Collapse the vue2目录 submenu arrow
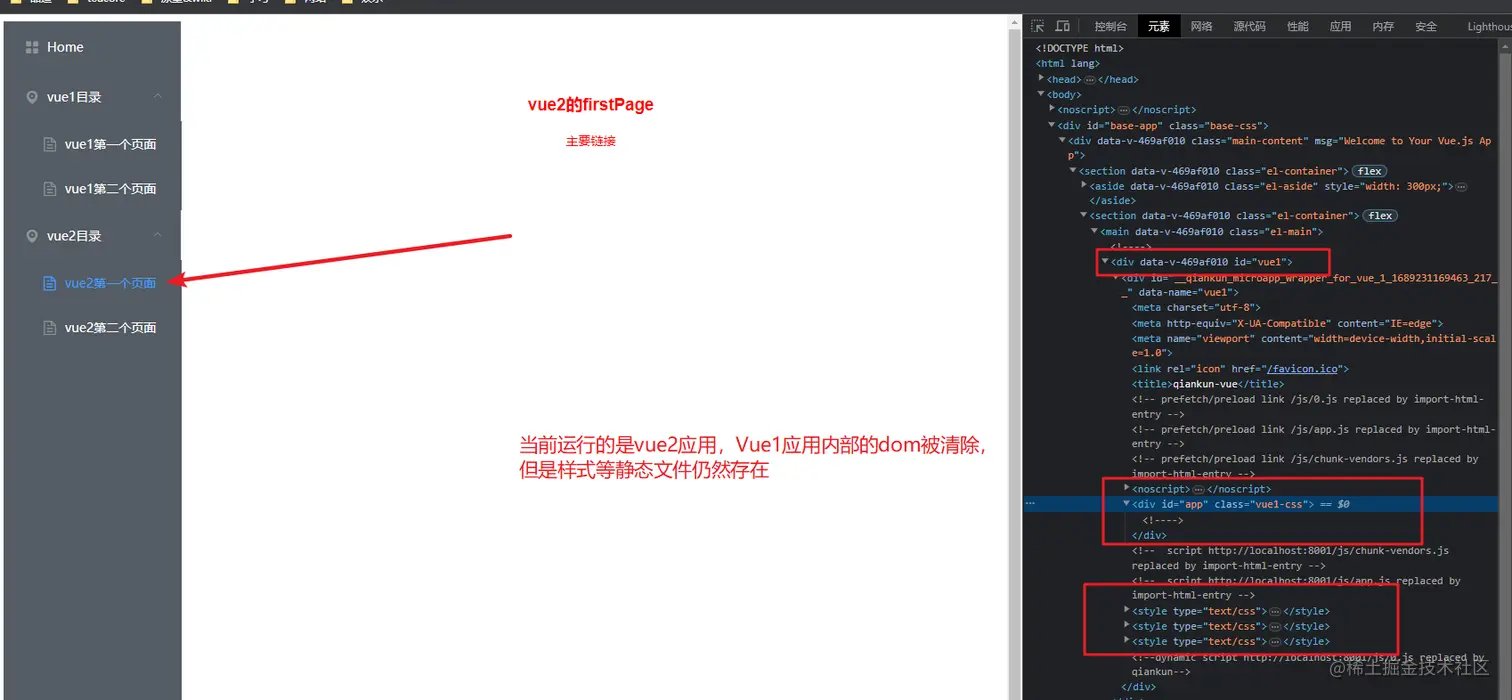The height and width of the screenshot is (700, 1512). (x=158, y=236)
